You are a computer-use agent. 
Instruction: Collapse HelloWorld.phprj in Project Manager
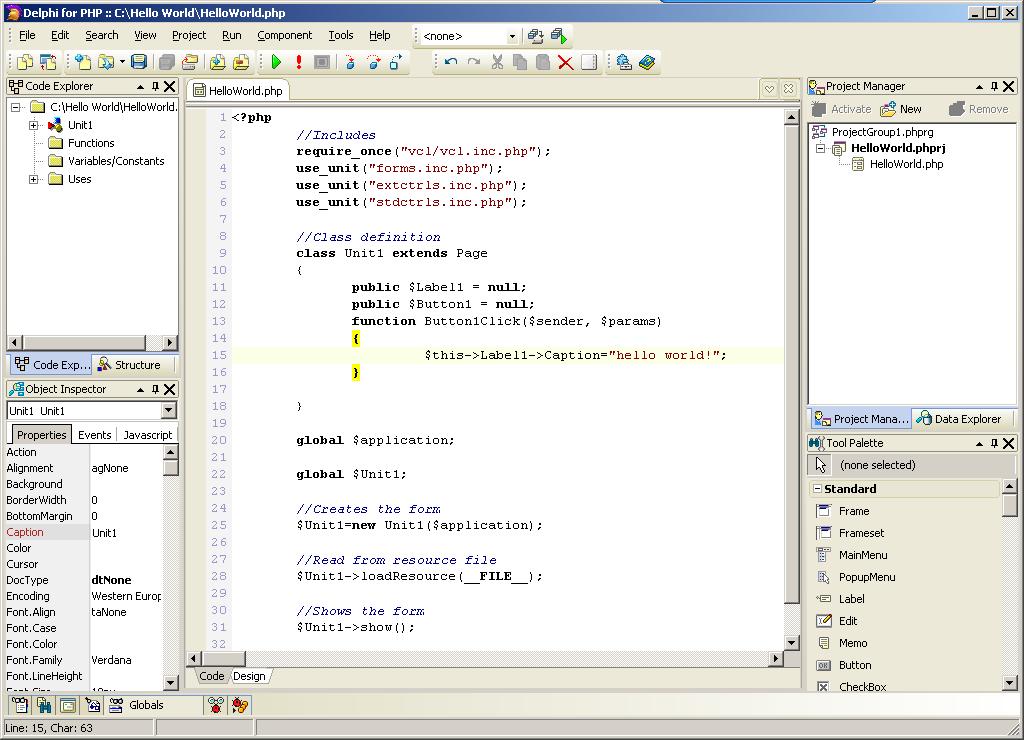pos(821,148)
